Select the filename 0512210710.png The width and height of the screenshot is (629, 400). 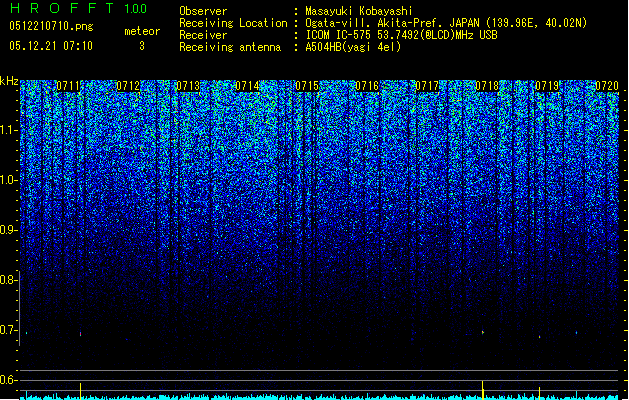tap(51, 26)
